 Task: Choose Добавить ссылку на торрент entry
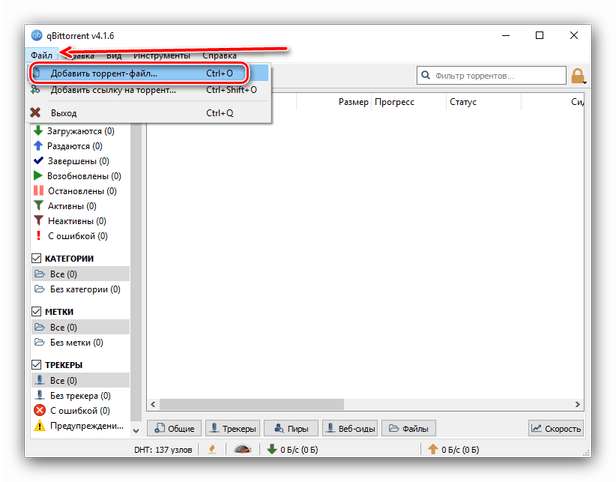112,91
